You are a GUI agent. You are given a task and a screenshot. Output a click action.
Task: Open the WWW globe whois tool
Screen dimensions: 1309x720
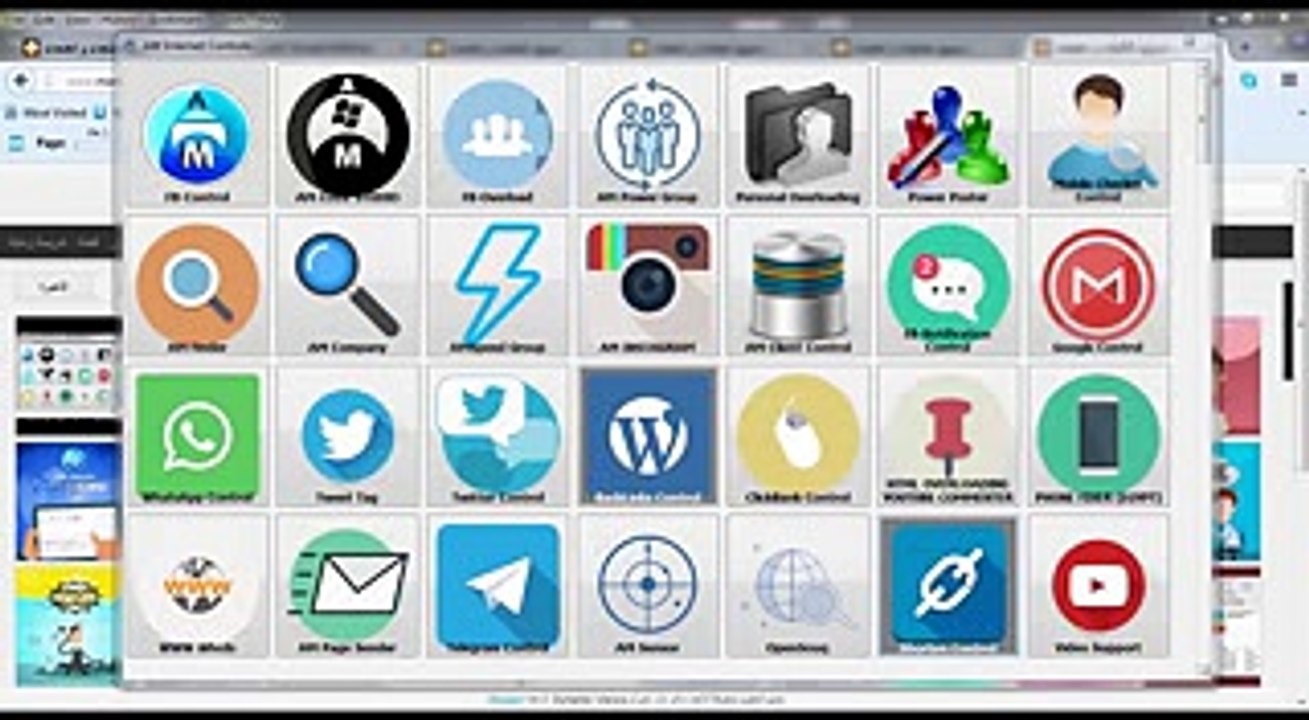point(197,585)
